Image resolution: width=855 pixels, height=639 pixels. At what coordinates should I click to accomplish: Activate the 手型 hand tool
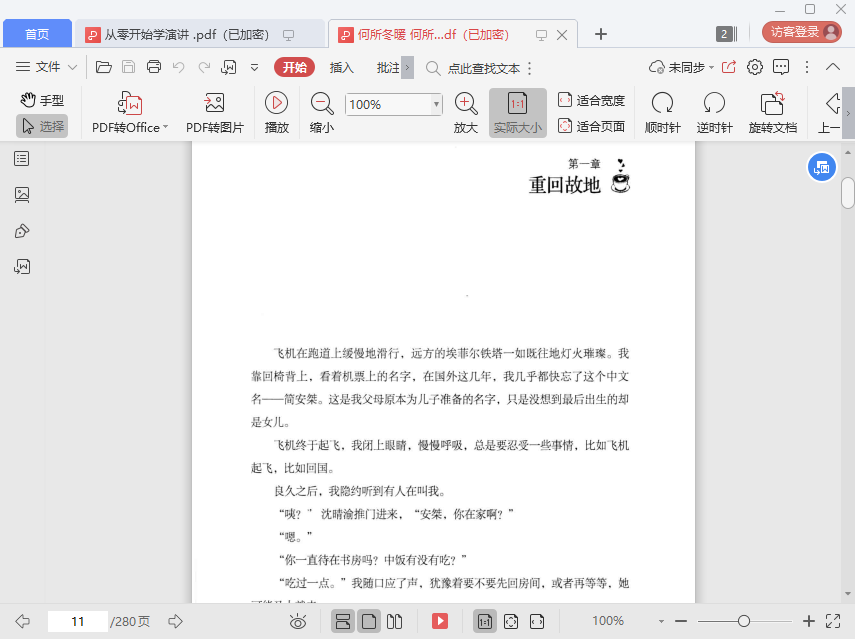[x=43, y=100]
